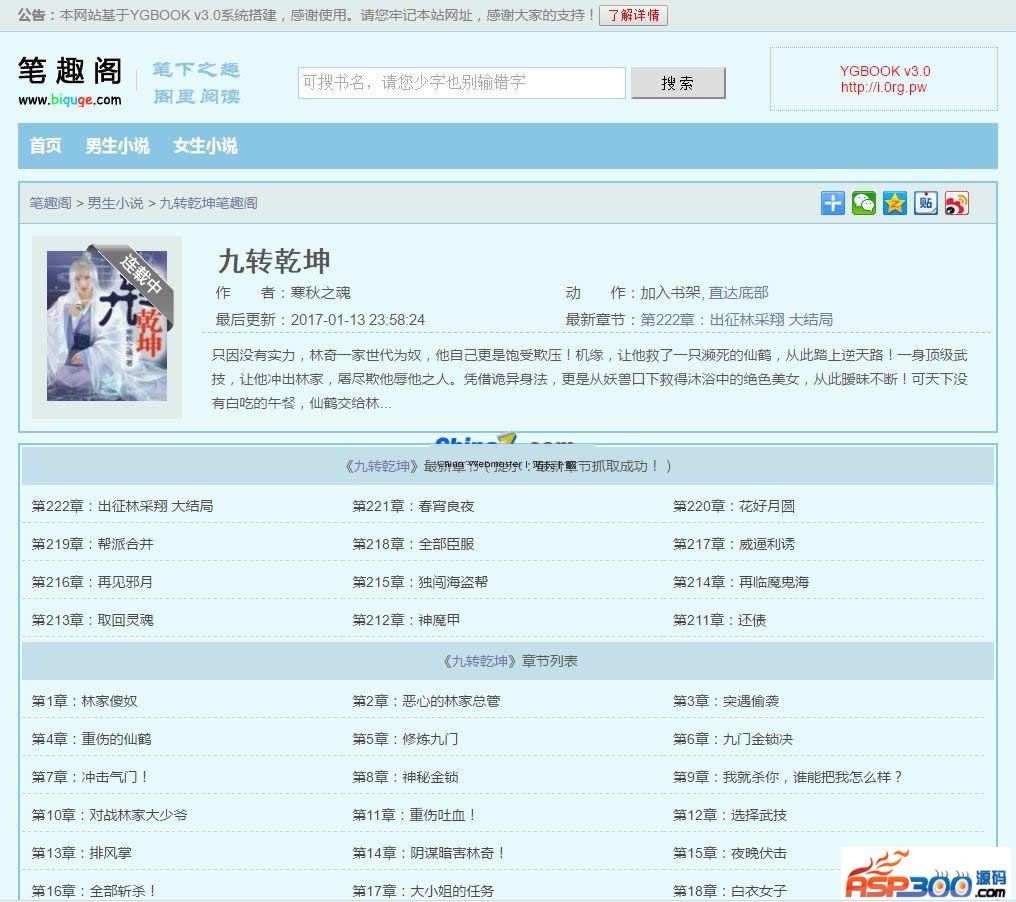This screenshot has width=1016, height=902.
Task: Click the yellow star Qzone icon
Action: pos(894,203)
